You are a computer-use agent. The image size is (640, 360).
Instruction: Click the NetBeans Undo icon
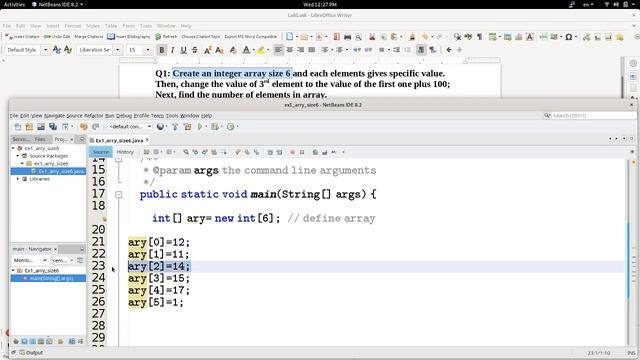pyautogui.click(x=84, y=127)
